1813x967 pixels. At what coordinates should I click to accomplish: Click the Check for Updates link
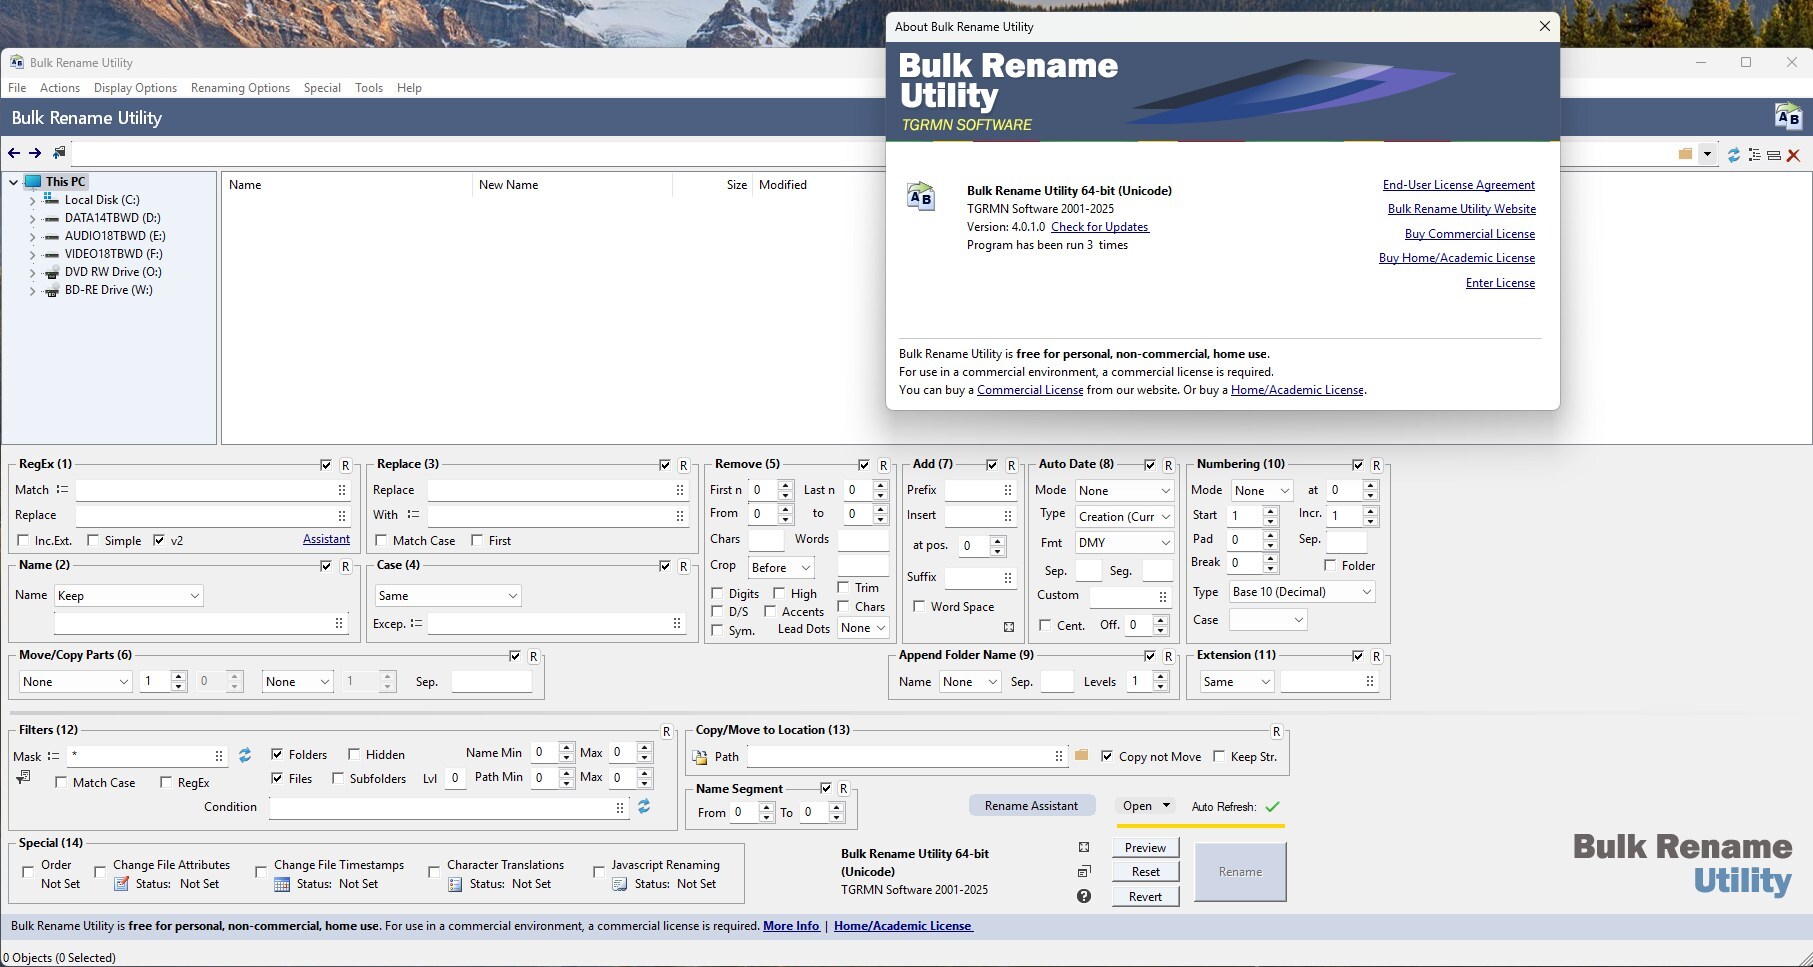1099,227
